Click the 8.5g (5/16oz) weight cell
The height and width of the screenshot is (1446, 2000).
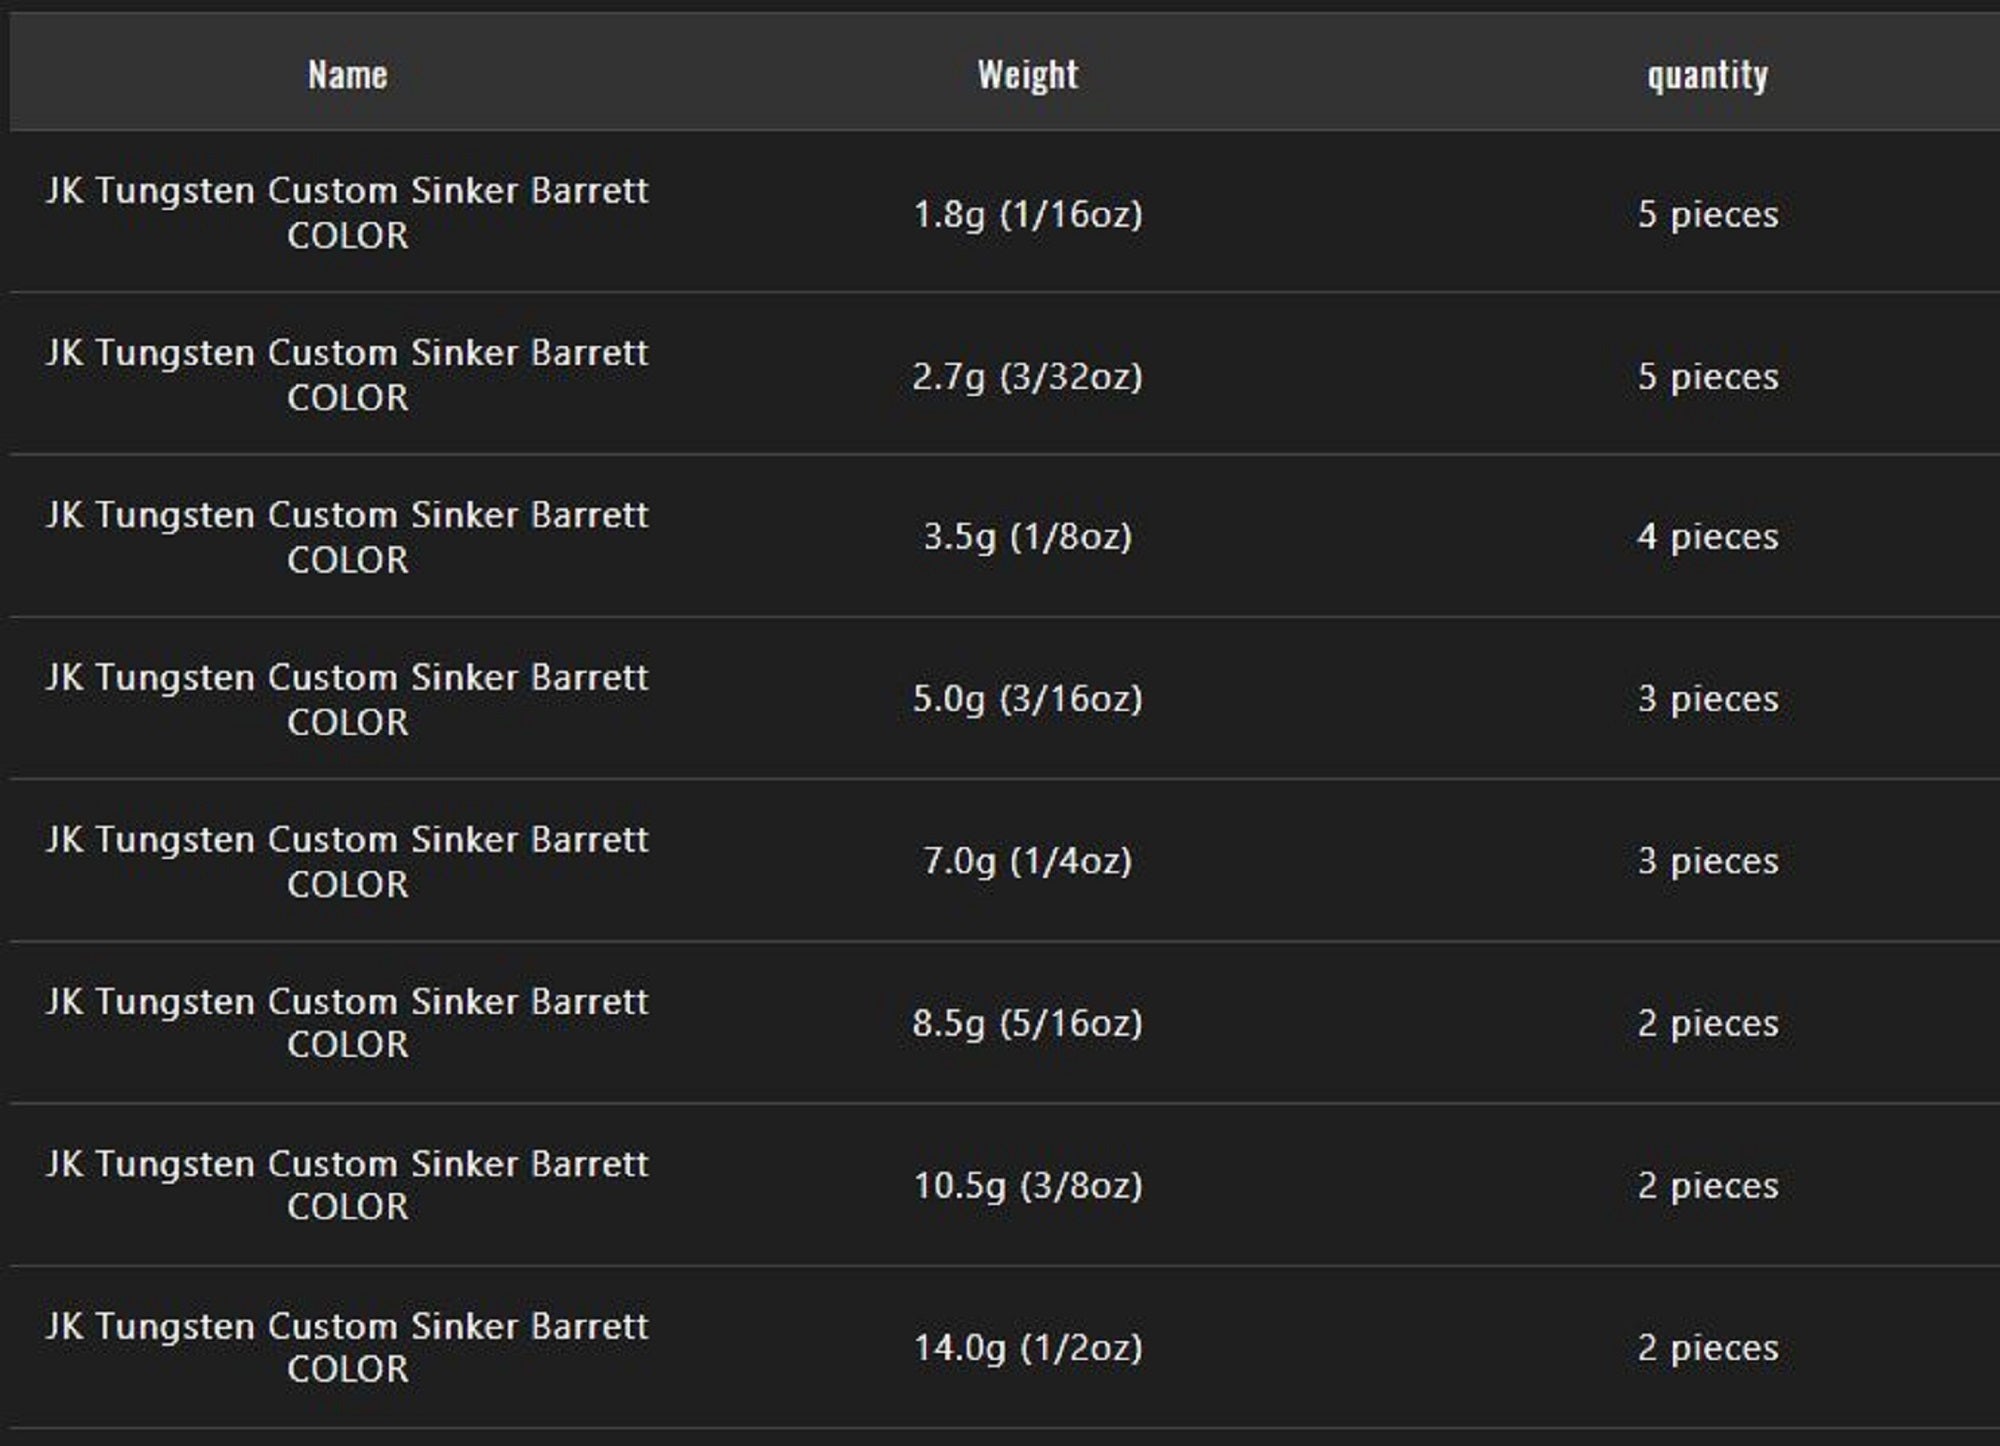(1027, 1023)
